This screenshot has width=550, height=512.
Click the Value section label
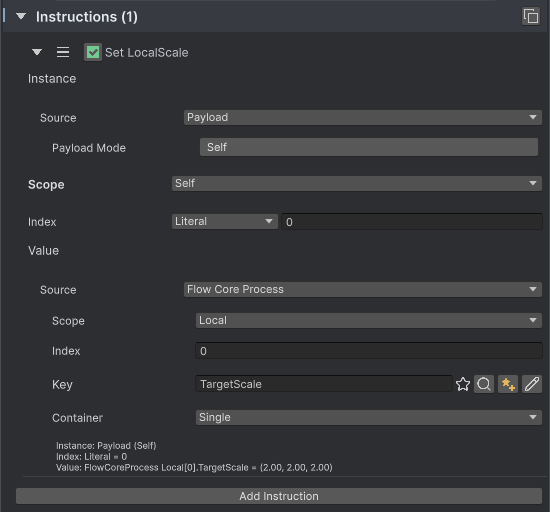(43, 251)
